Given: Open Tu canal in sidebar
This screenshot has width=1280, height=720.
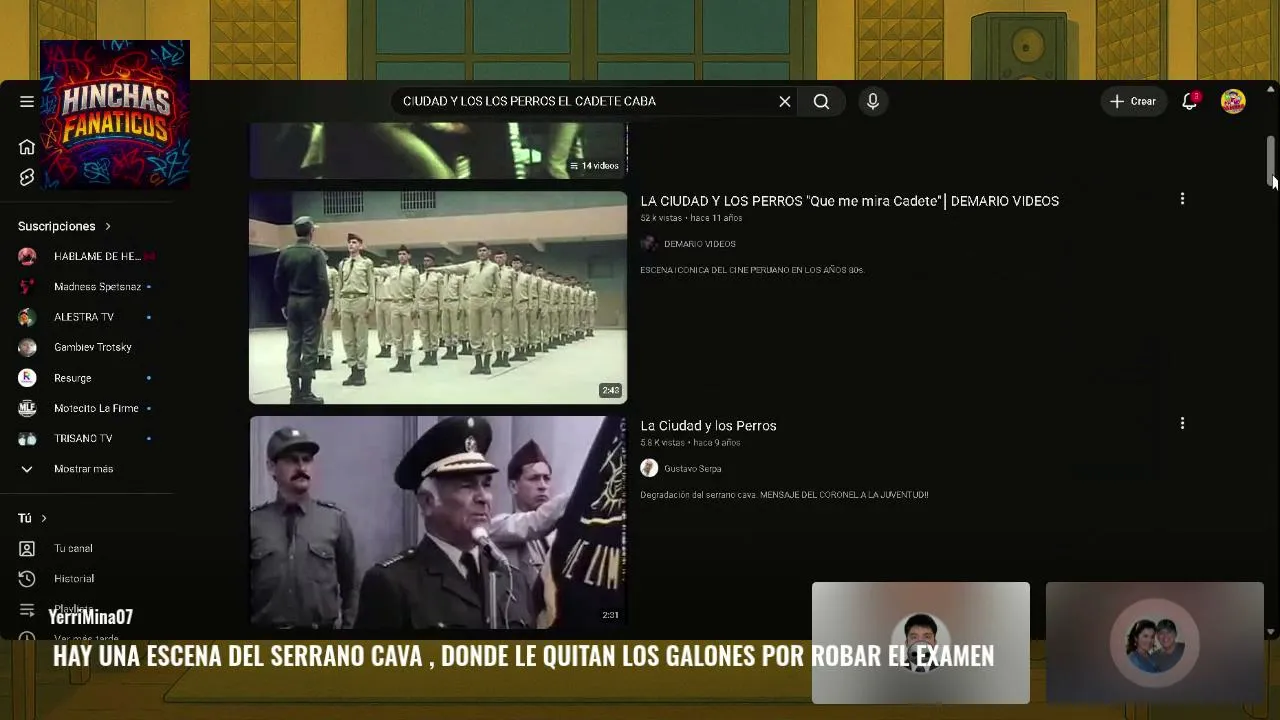Looking at the screenshot, I should pyautogui.click(x=73, y=549).
